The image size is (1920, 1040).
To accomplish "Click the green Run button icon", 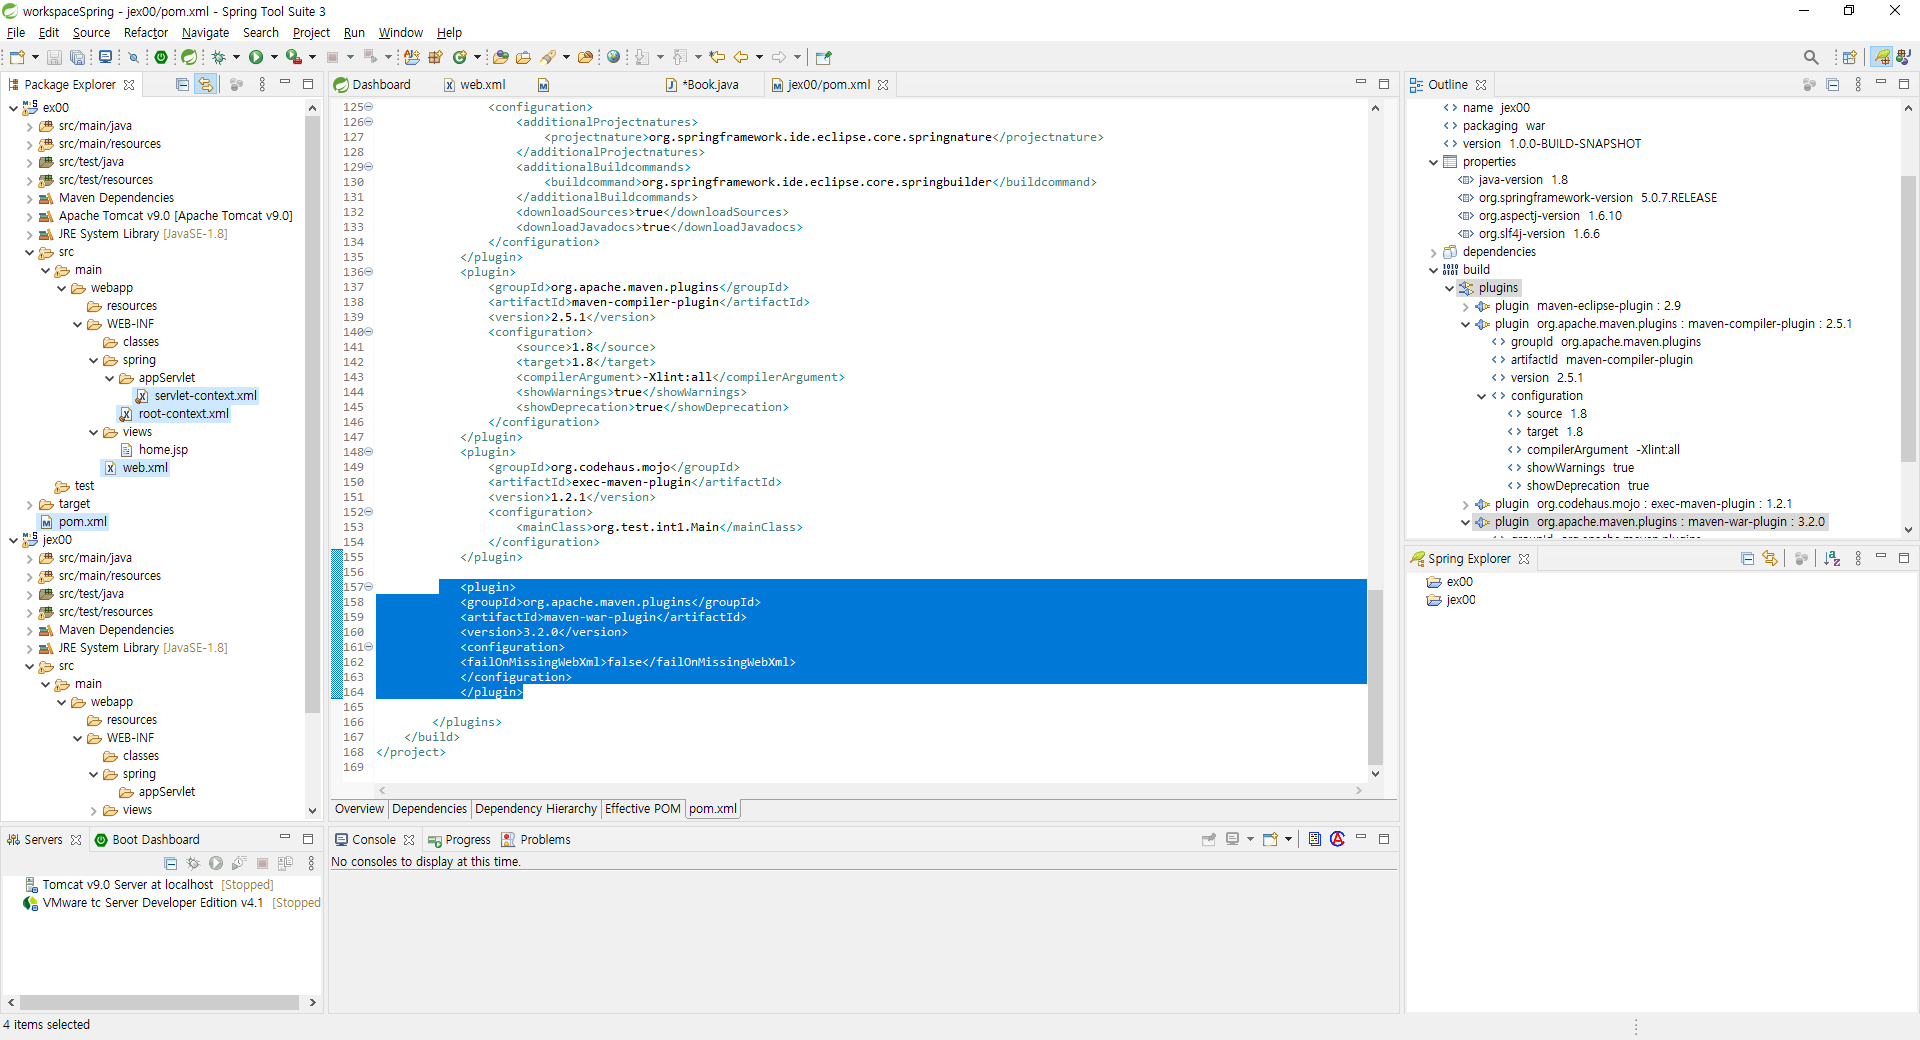I will pyautogui.click(x=256, y=57).
